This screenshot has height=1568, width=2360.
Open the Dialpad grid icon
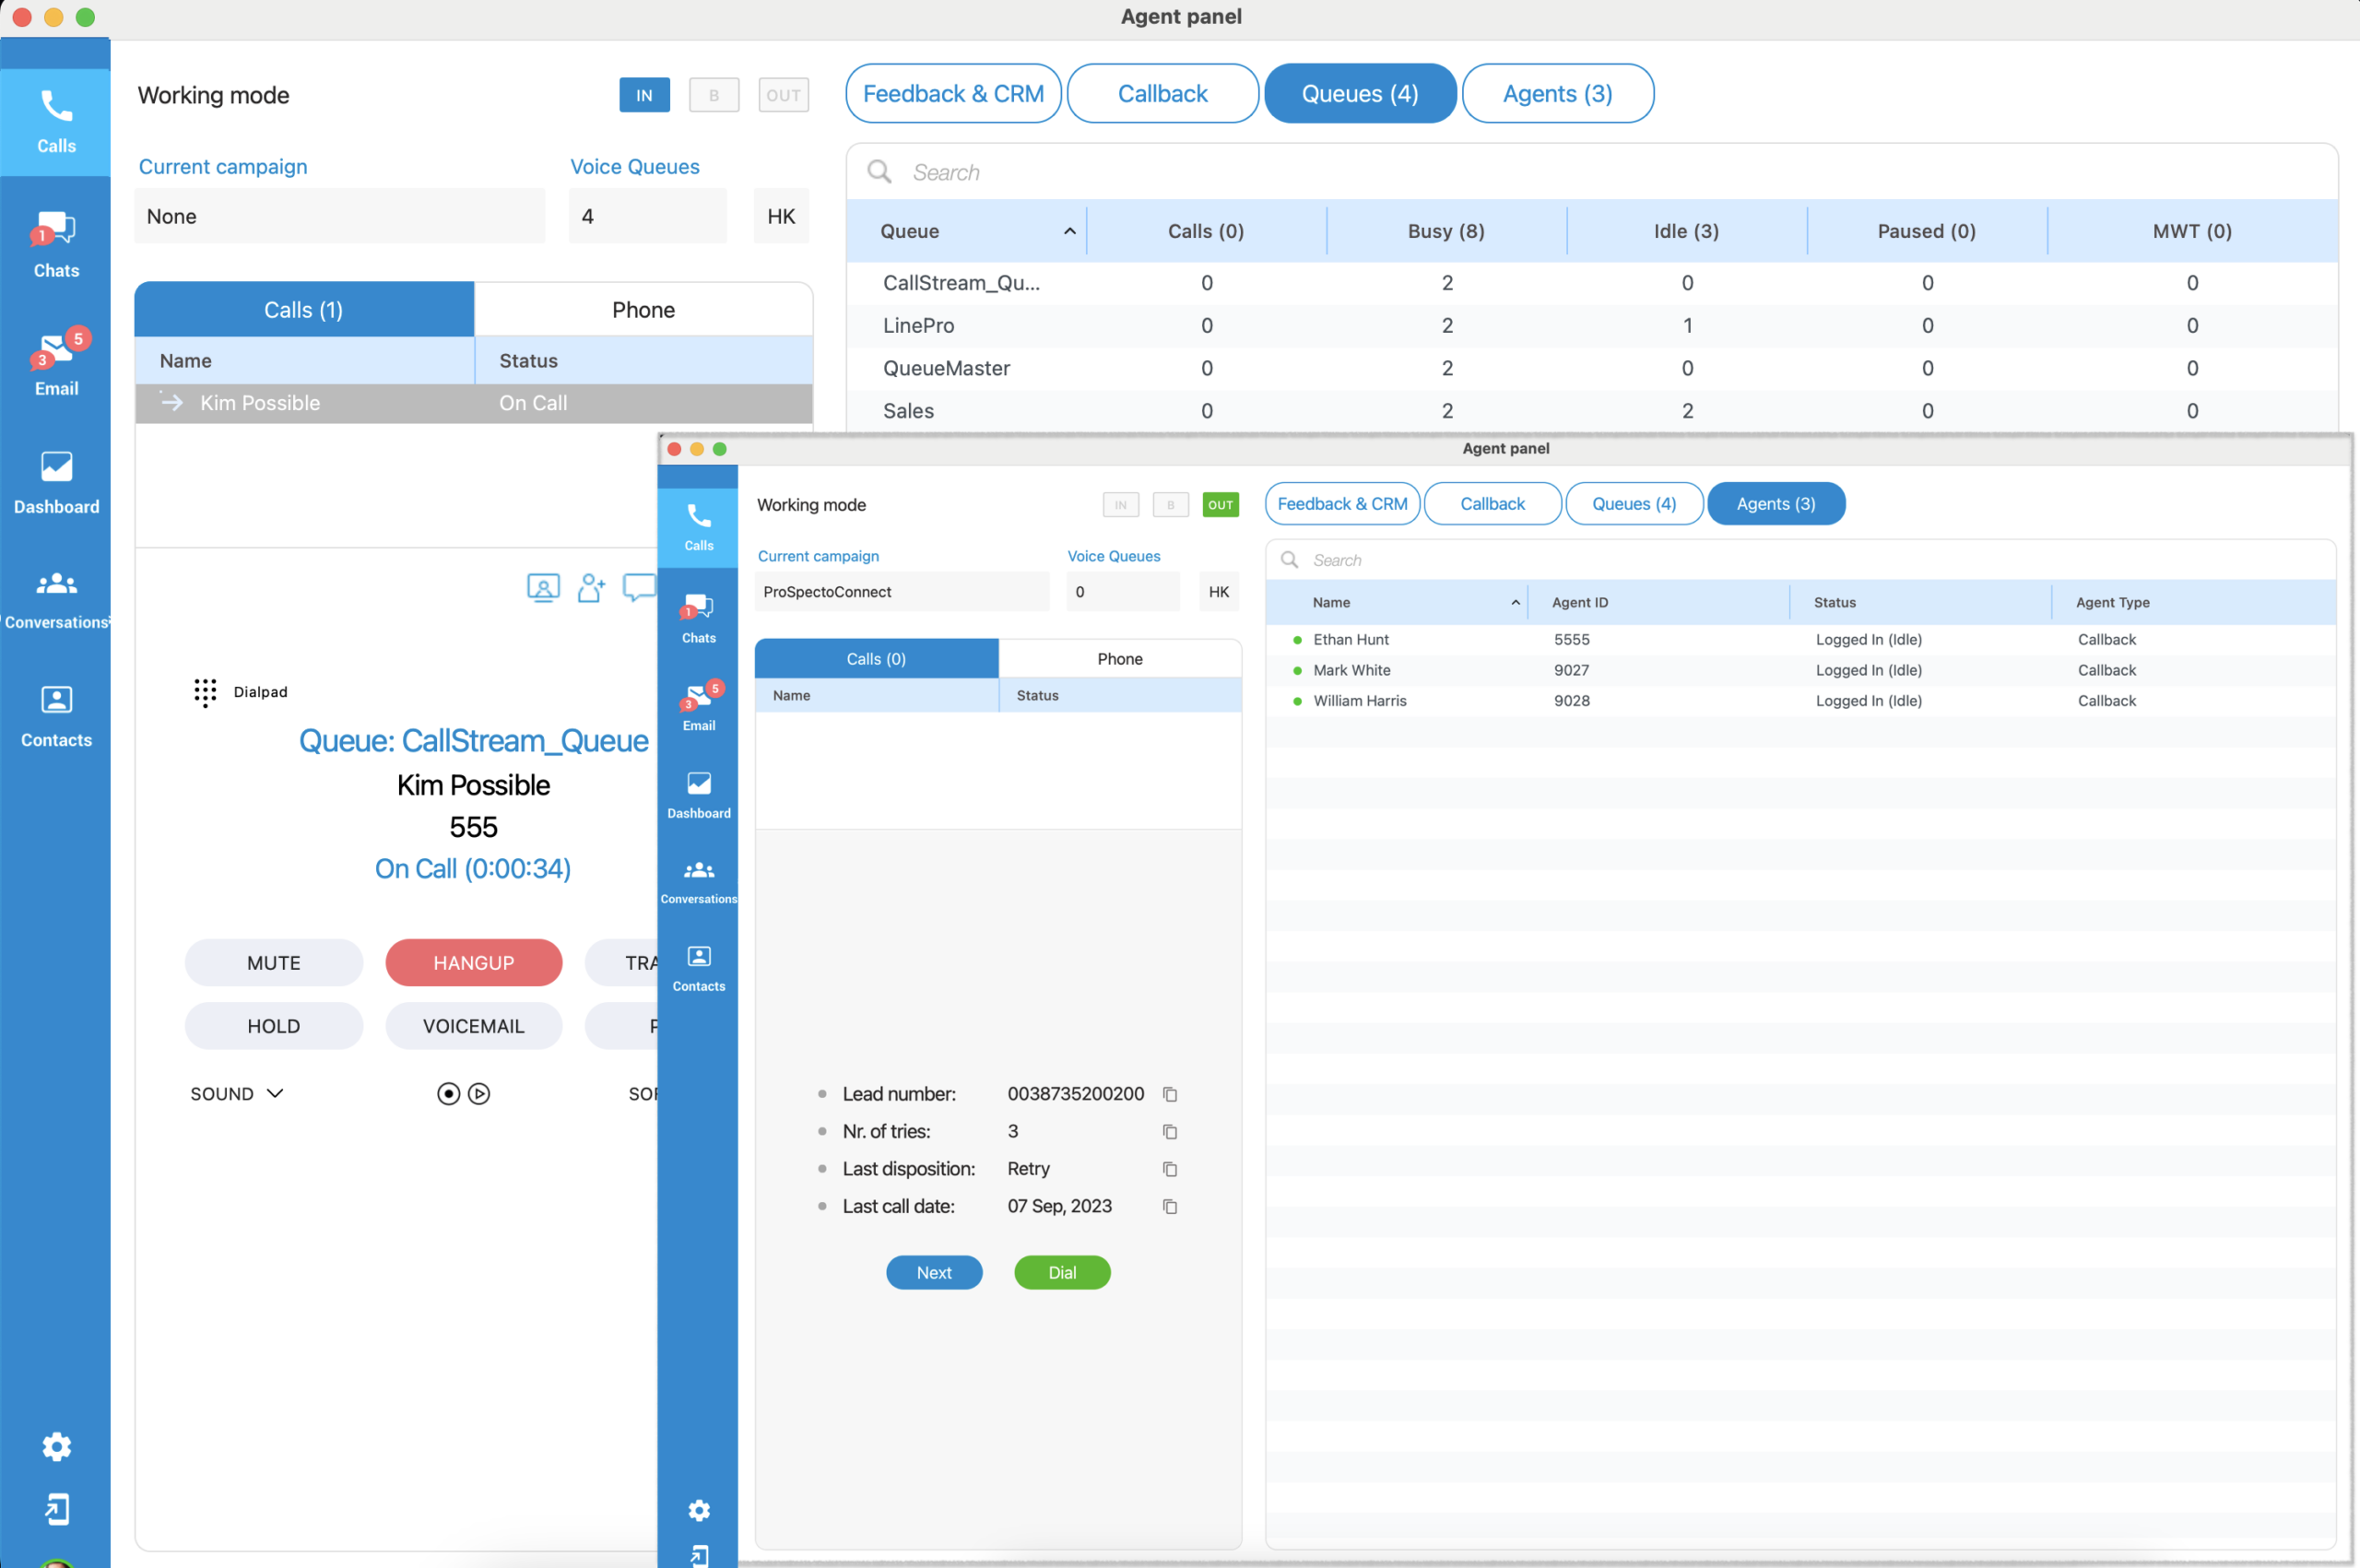click(205, 692)
